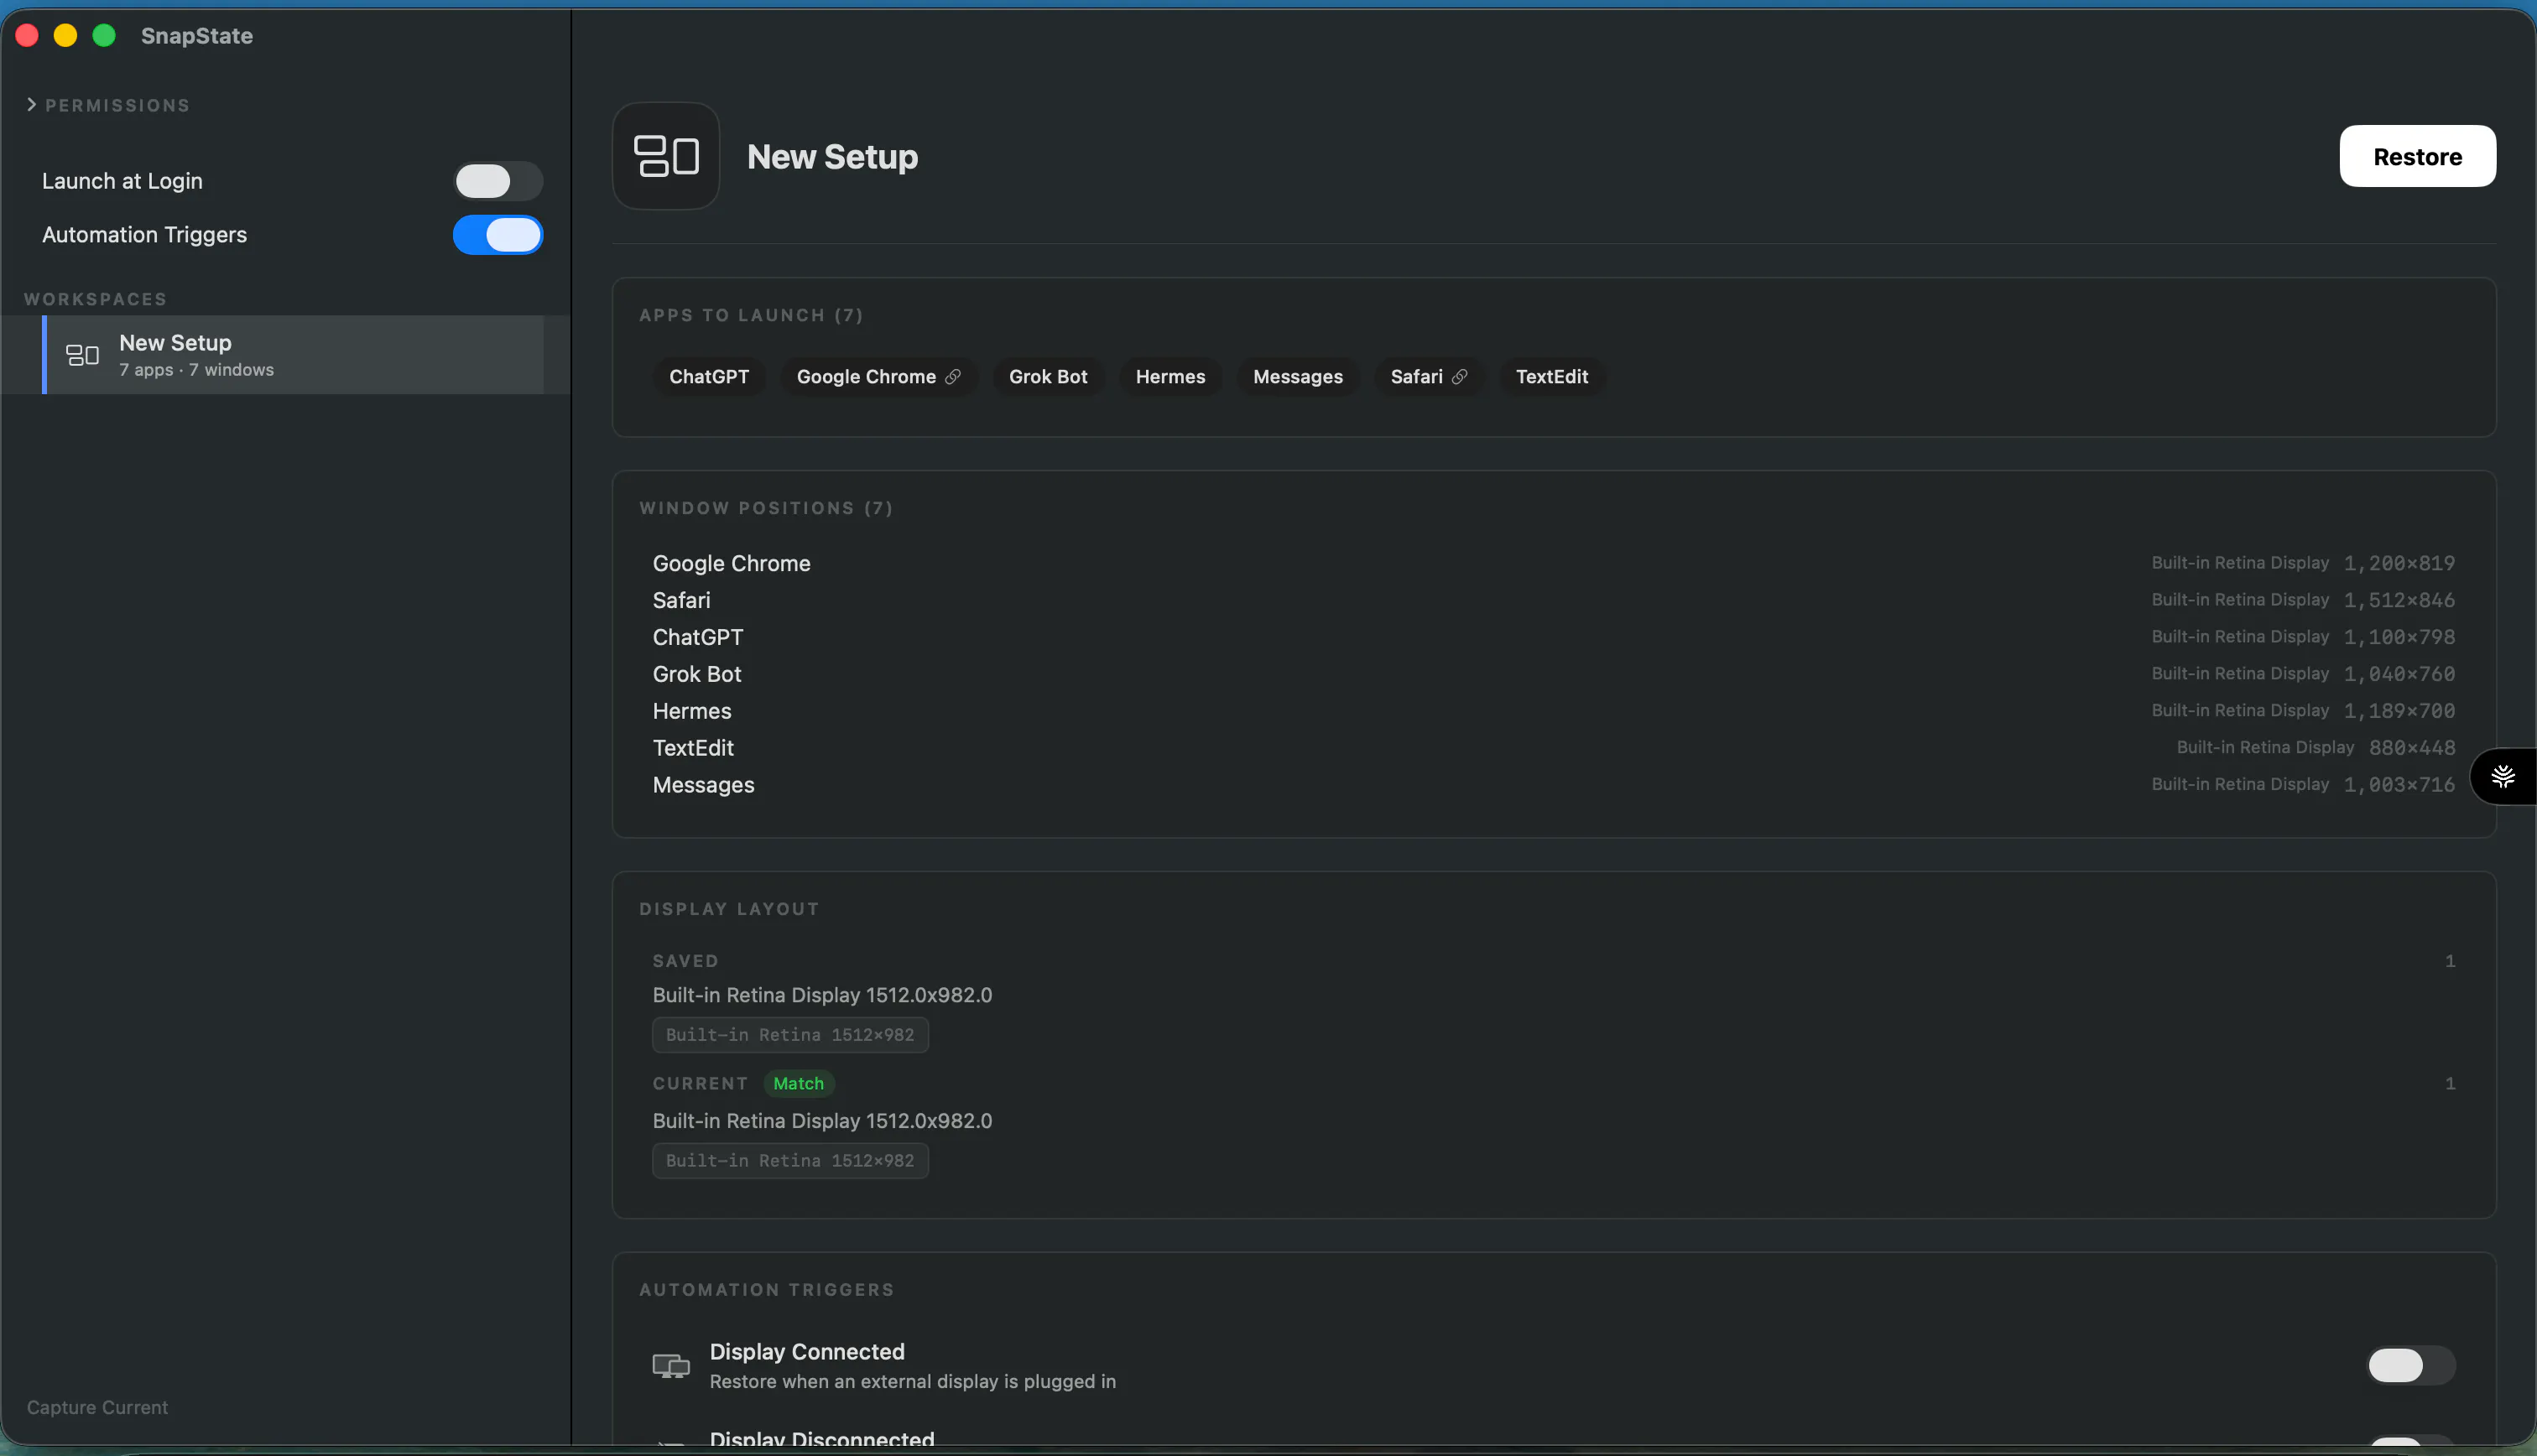Click the 1,512×846 size value
Screen dimensions: 2537x1456
click(2399, 600)
